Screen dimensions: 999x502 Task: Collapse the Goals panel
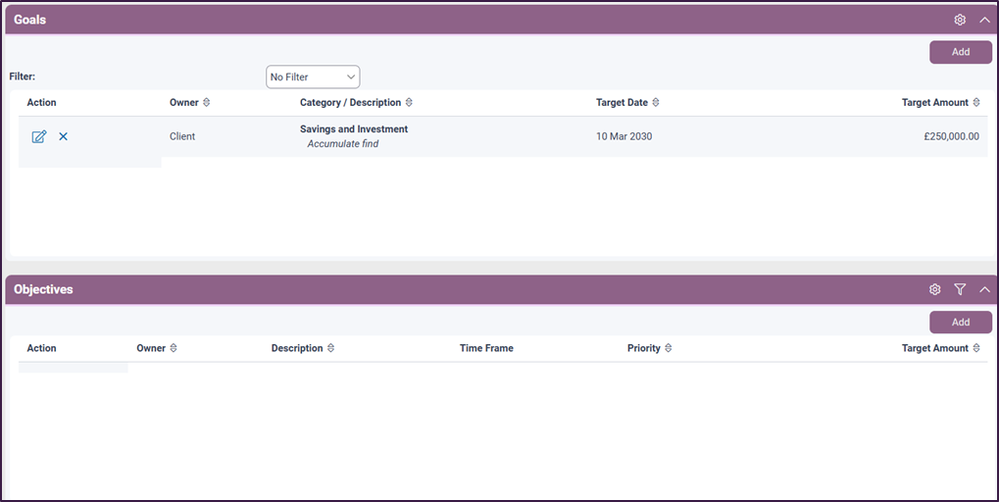point(984,20)
